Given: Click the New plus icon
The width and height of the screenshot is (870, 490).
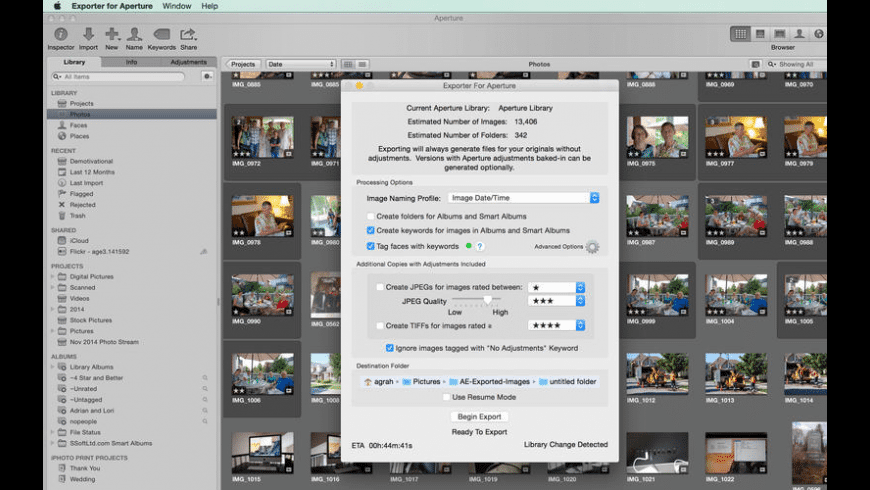Looking at the screenshot, I should coord(112,35).
